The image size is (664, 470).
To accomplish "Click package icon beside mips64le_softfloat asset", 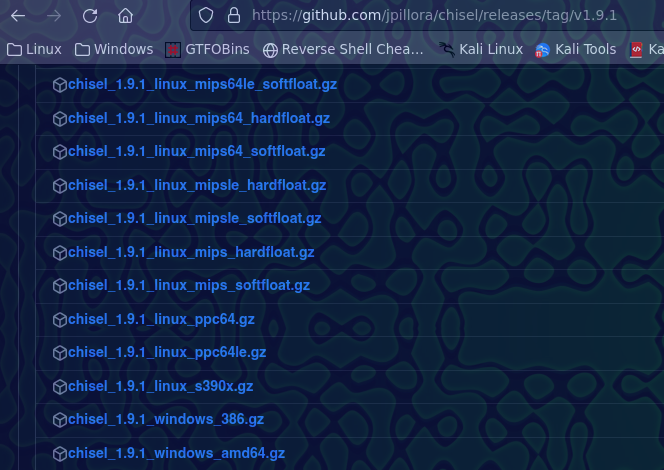I will click(x=60, y=85).
